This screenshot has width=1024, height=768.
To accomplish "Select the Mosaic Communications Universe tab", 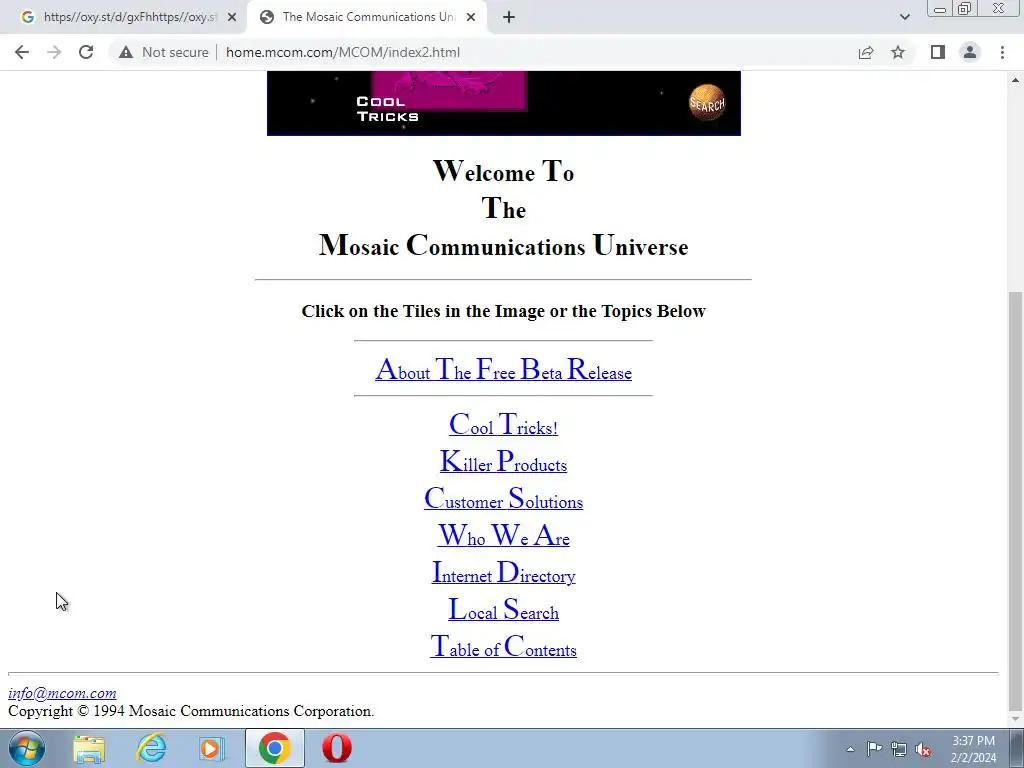I will (369, 18).
